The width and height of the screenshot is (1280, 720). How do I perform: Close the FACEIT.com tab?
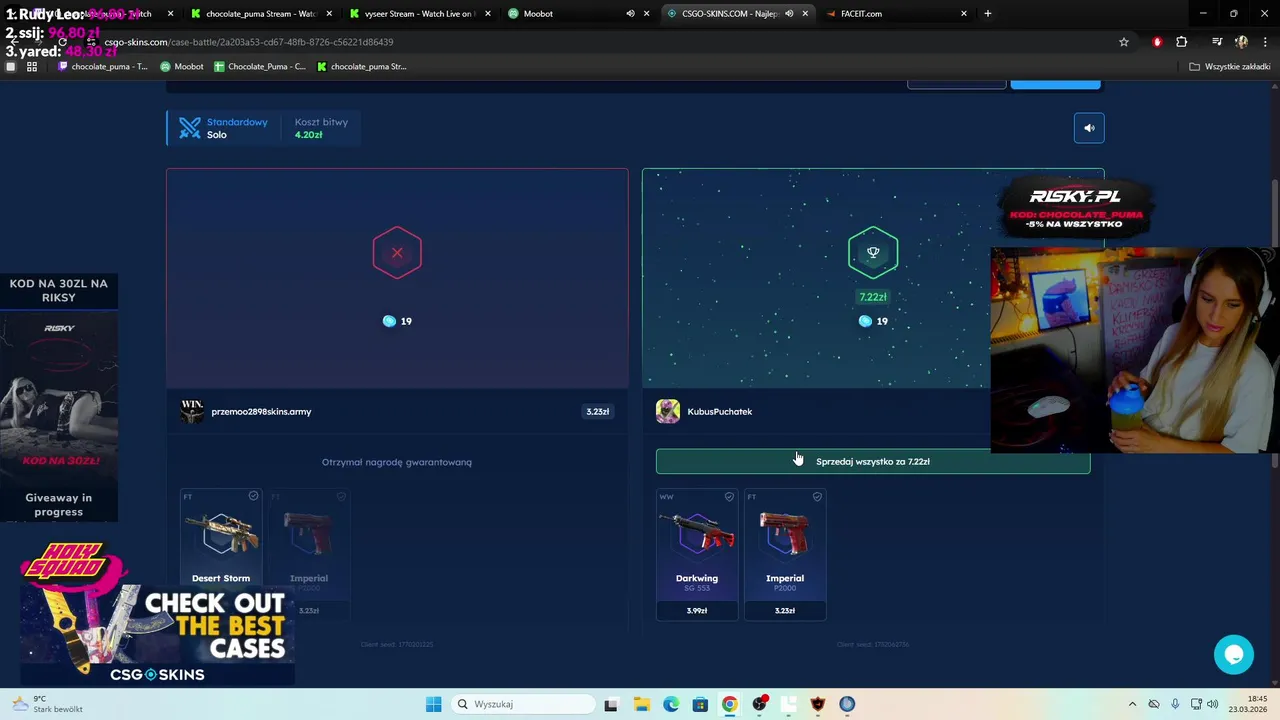click(964, 14)
